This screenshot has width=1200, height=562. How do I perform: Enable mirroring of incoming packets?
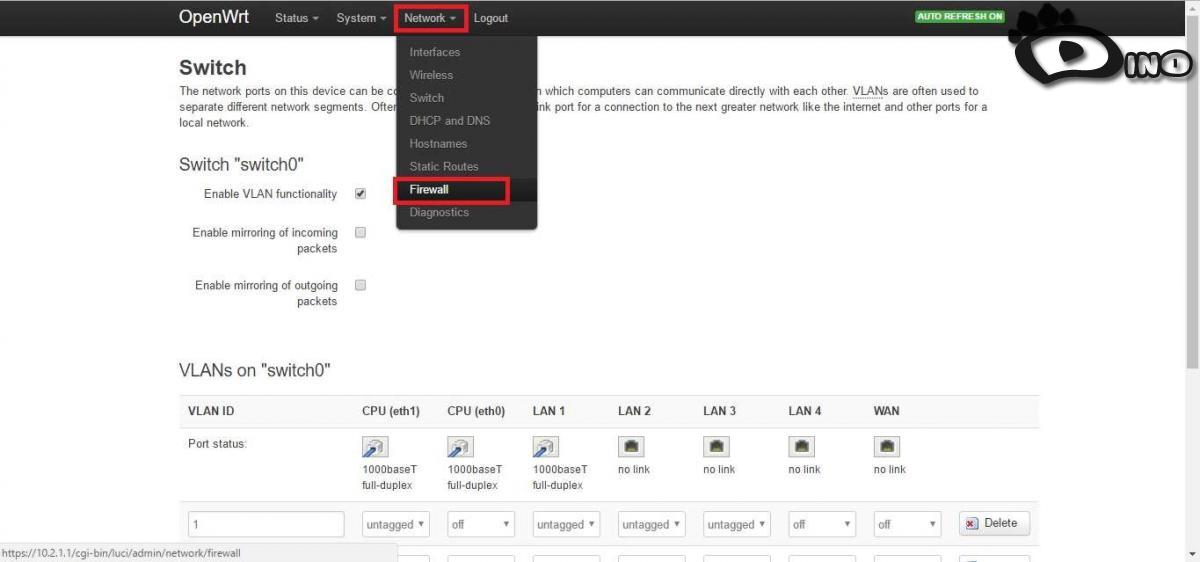[x=360, y=232]
